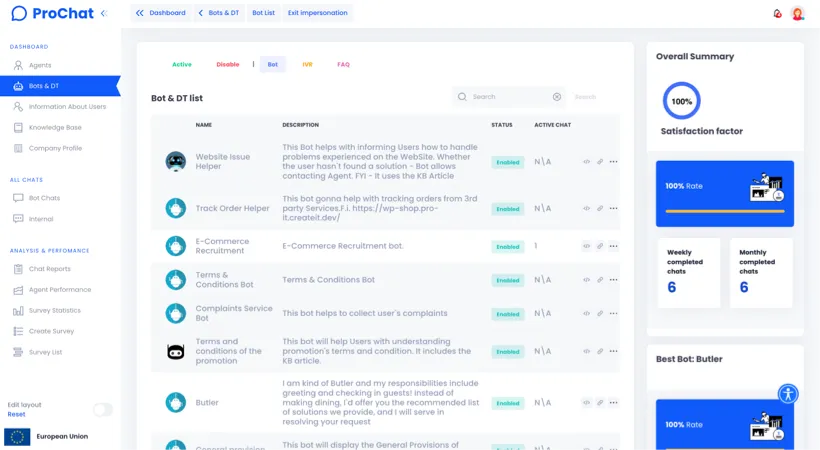The height and width of the screenshot is (450, 820).
Task: Open Knowledge Base in sidebar
Action: [55, 128]
